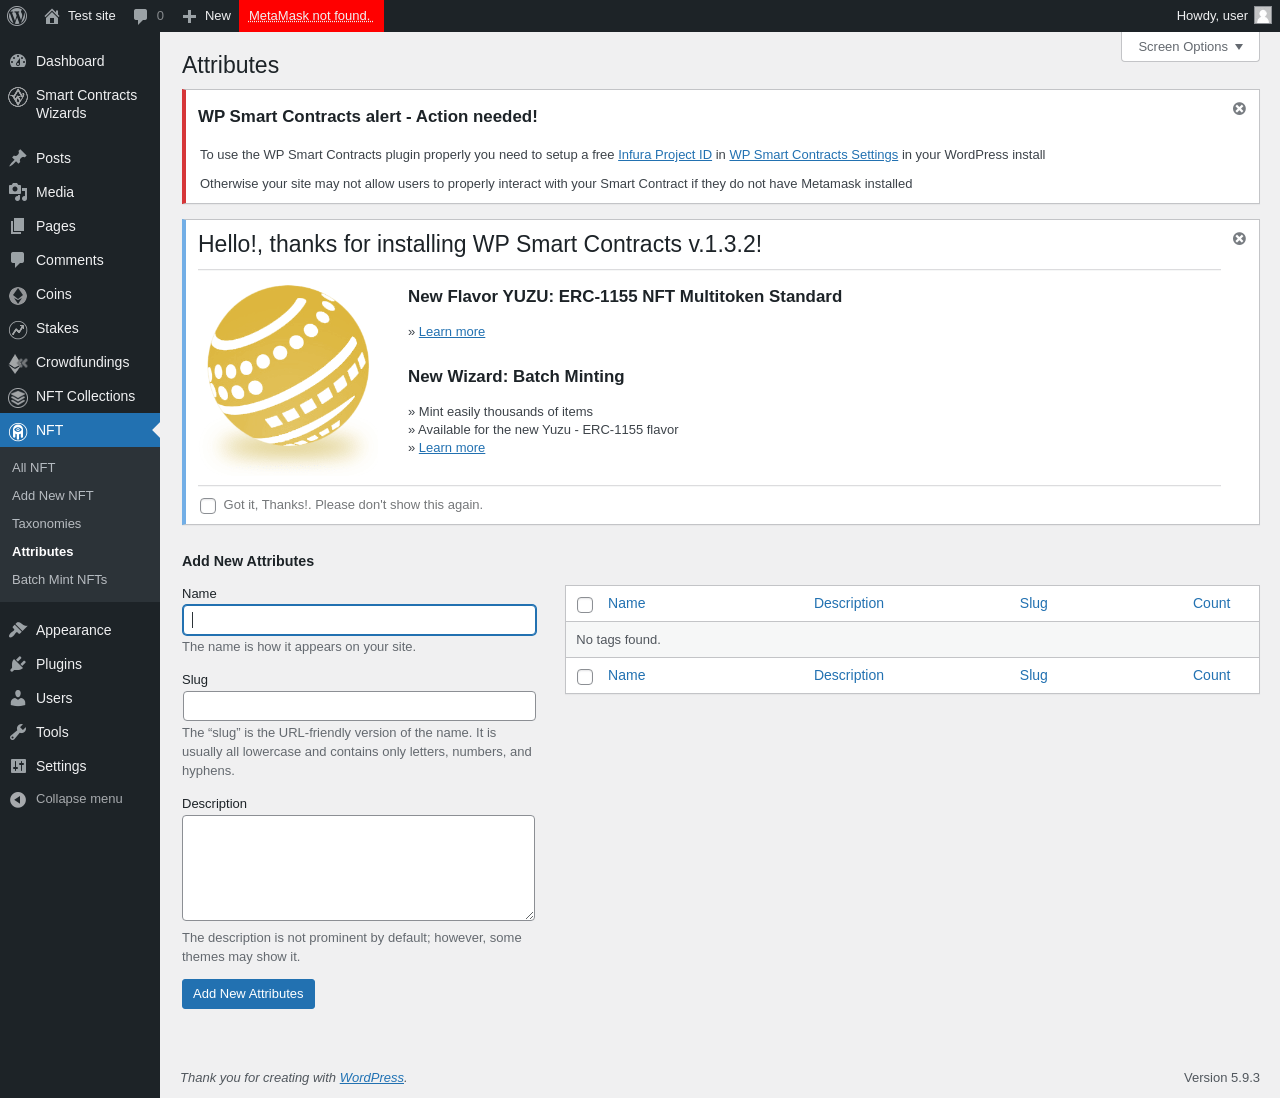Click the Appearance brush icon

click(18, 630)
